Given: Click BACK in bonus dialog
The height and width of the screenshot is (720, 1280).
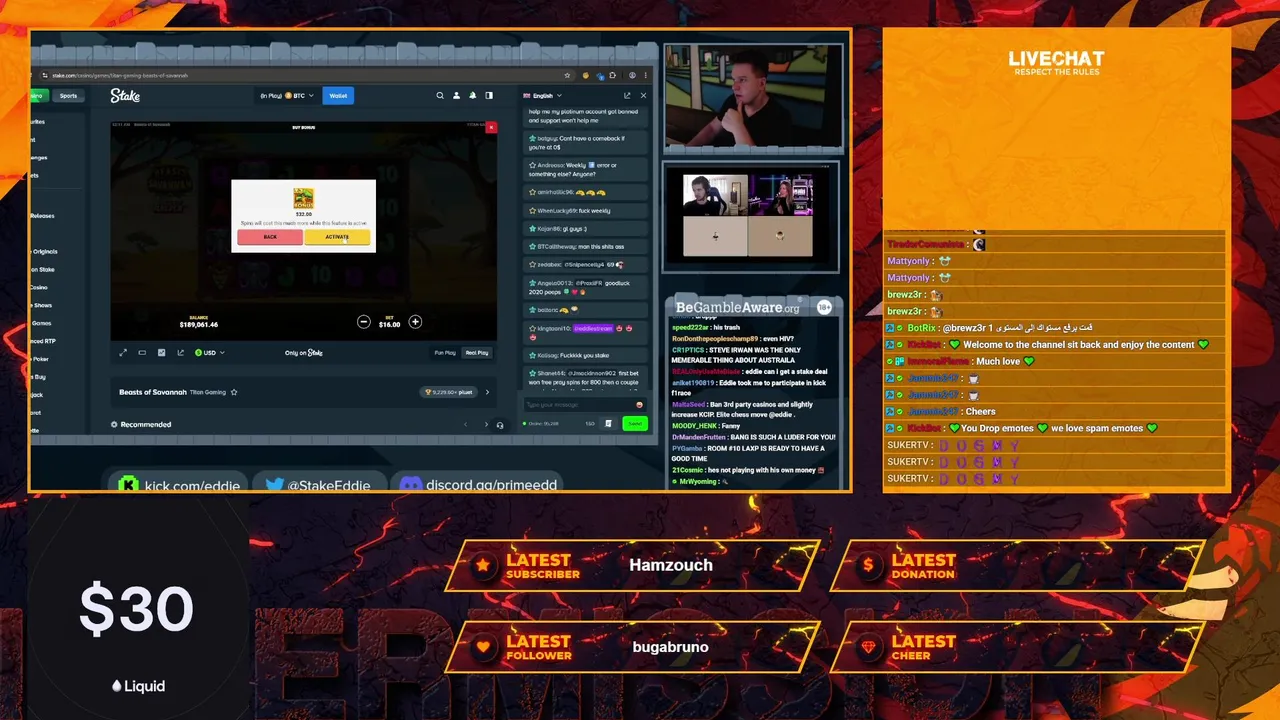Looking at the screenshot, I should pos(270,237).
